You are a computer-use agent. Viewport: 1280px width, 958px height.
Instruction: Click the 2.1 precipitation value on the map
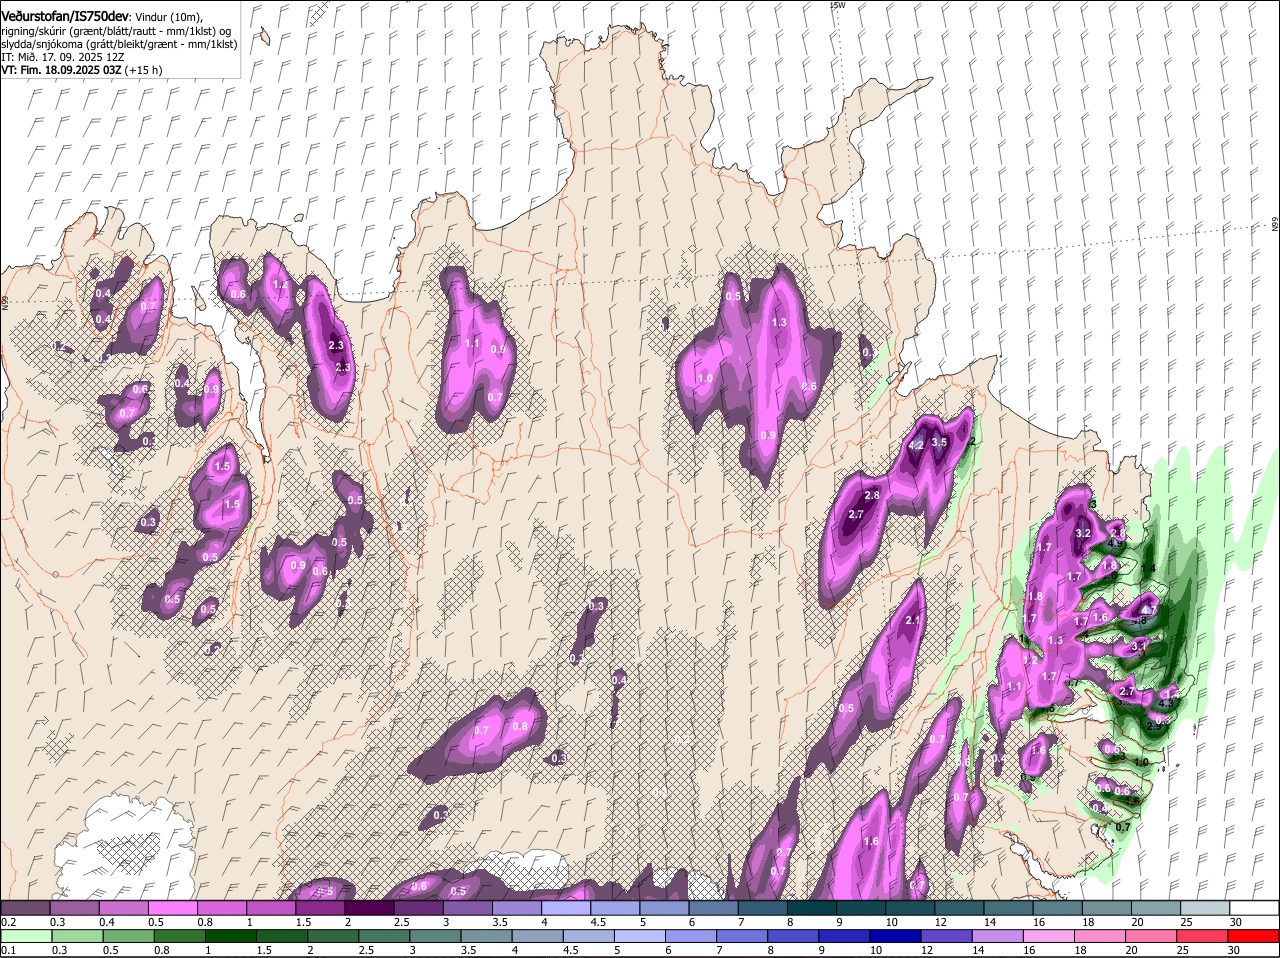click(x=912, y=620)
